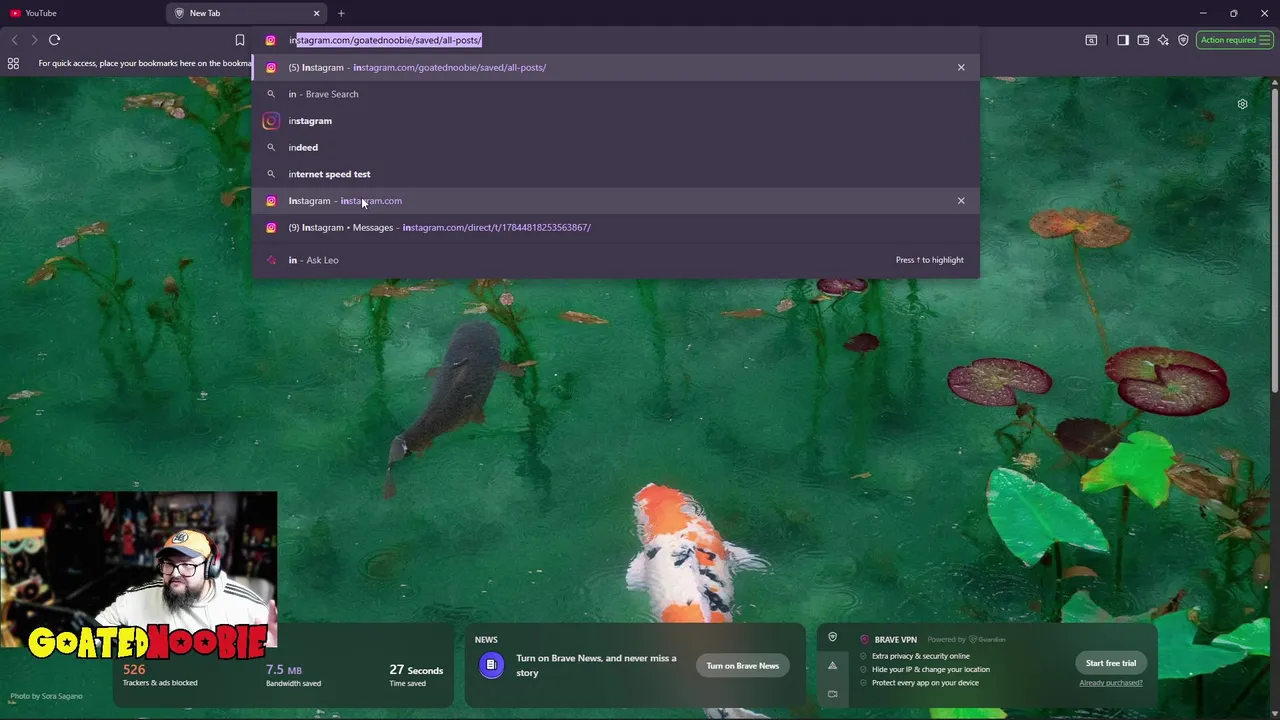Image resolution: width=1280 pixels, height=720 pixels.
Task: Select the Rewards triangle tab in widget
Action: click(x=832, y=665)
